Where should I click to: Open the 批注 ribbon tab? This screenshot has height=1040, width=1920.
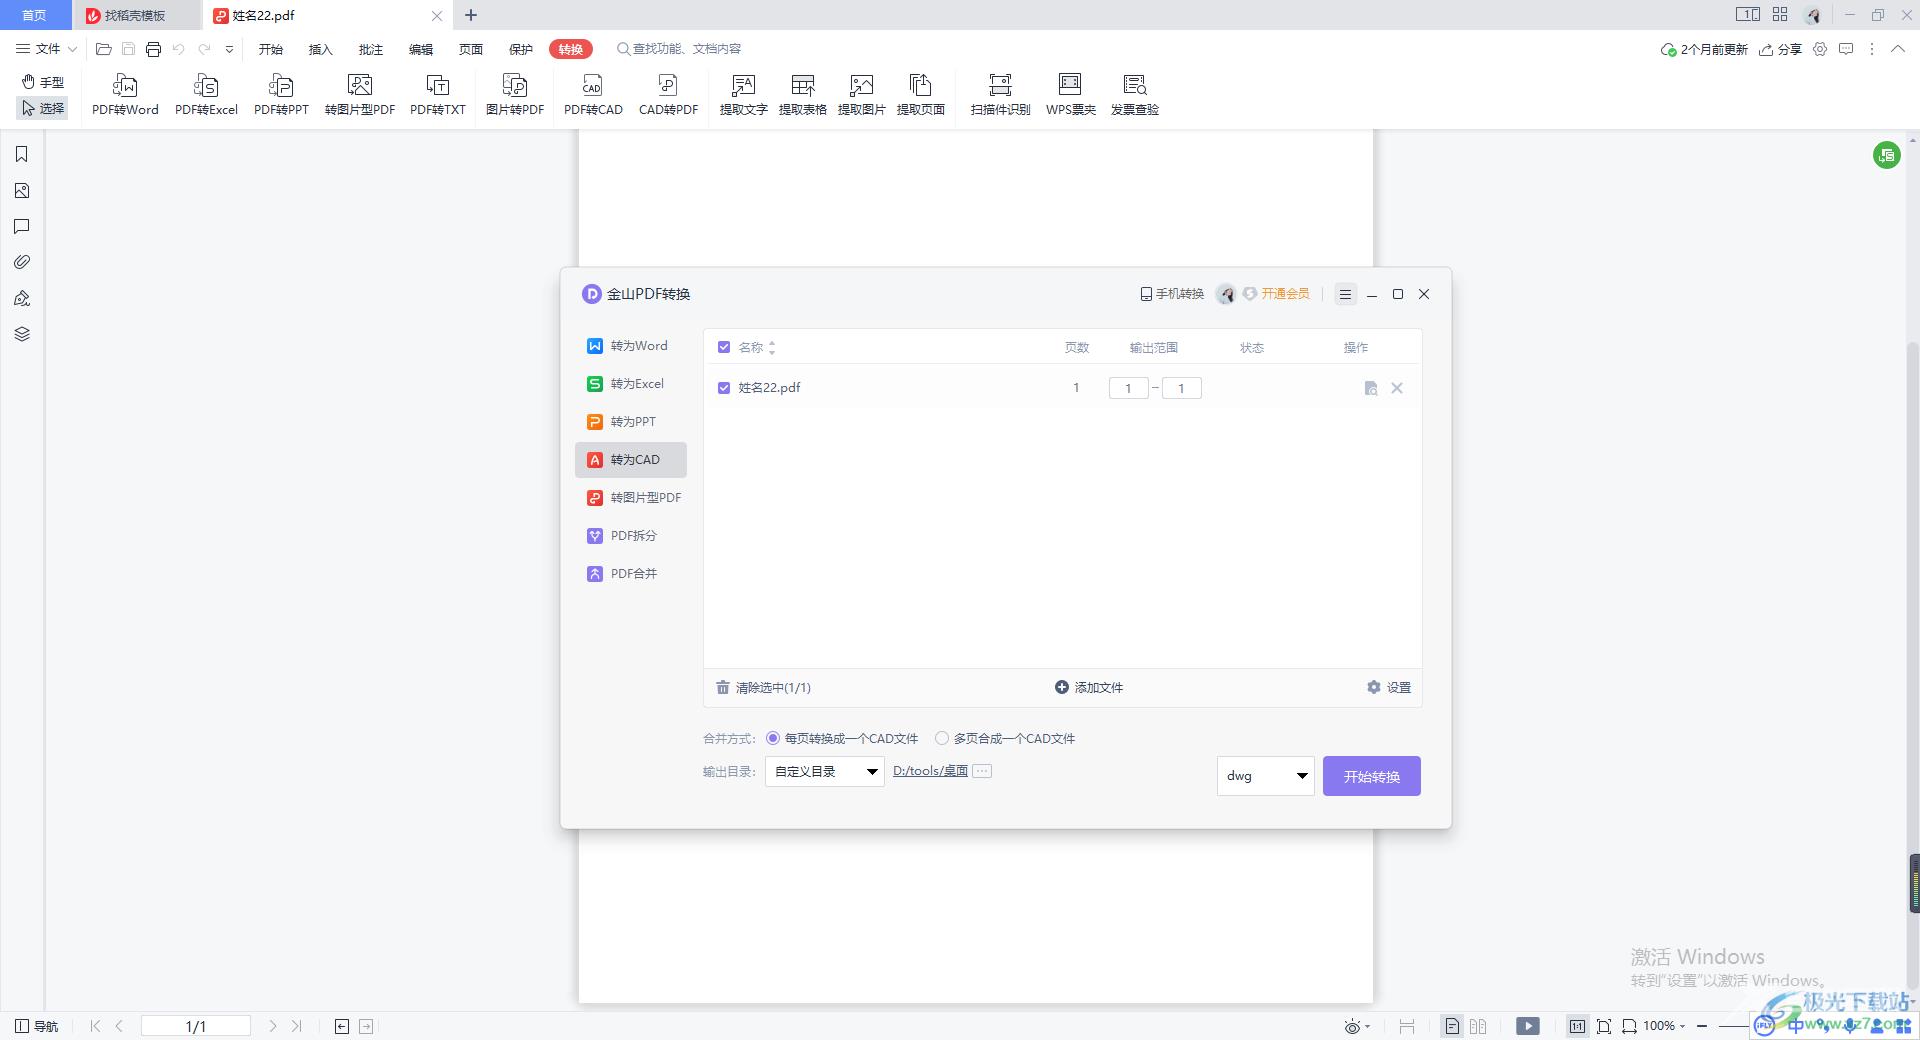click(x=371, y=49)
